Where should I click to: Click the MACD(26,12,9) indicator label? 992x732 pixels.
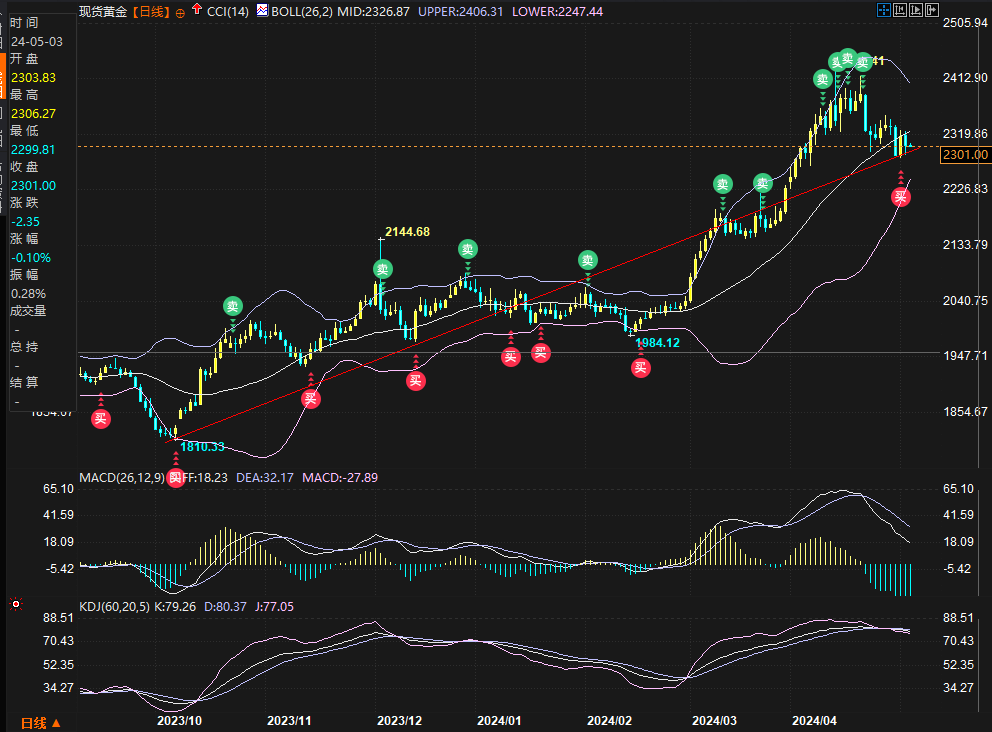tap(122, 478)
